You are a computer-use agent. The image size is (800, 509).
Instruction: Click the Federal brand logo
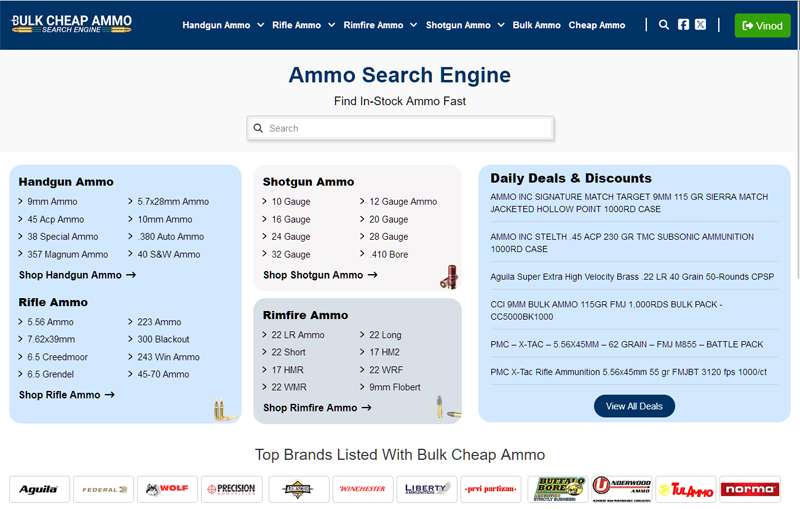(x=104, y=489)
